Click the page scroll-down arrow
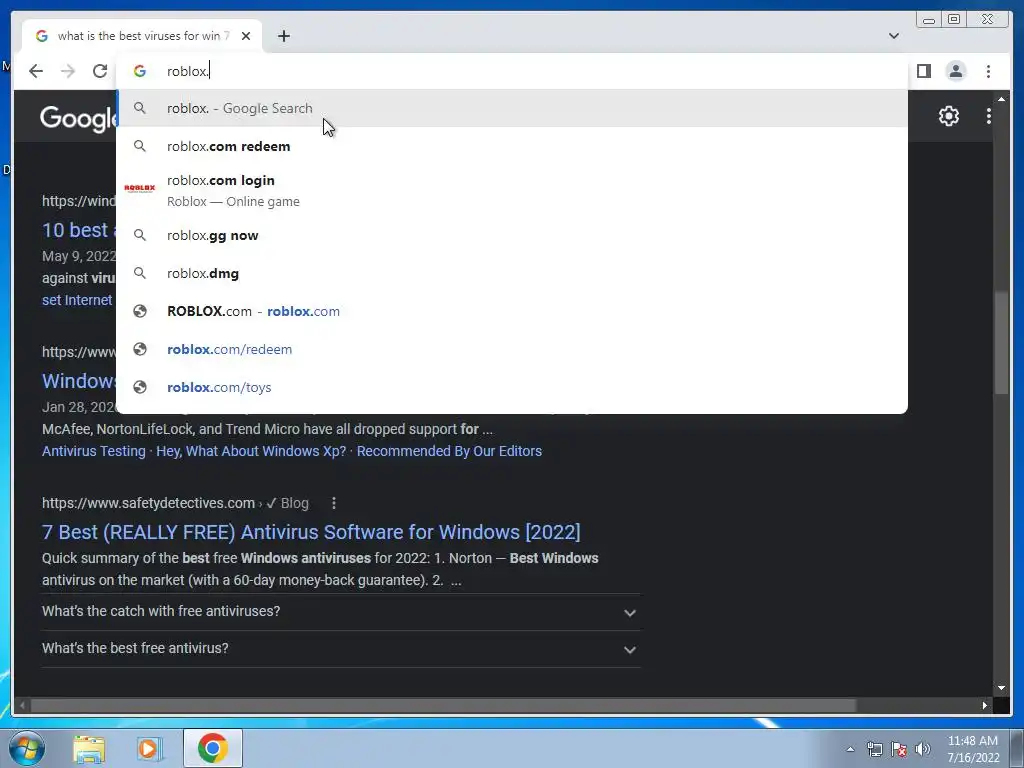Viewport: 1024px width, 768px height. click(x=1001, y=688)
